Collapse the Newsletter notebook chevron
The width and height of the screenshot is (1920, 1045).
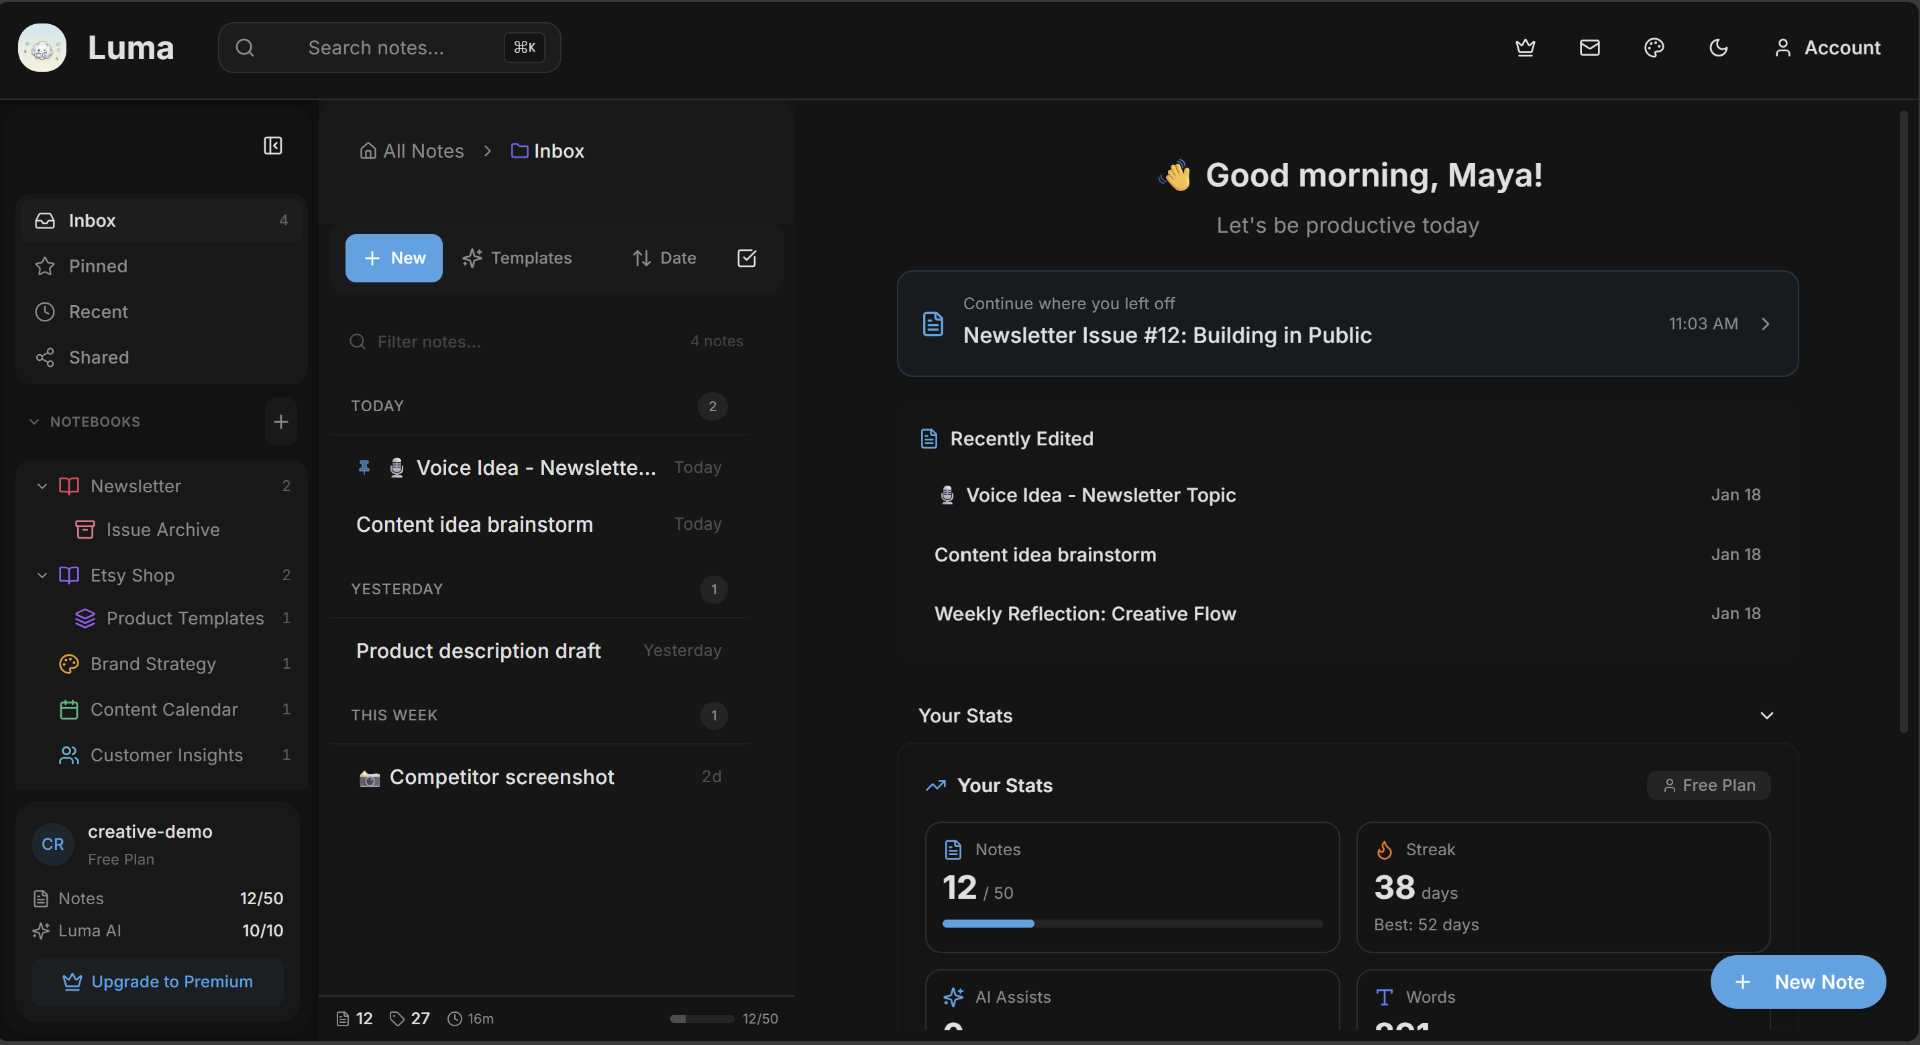pos(42,486)
